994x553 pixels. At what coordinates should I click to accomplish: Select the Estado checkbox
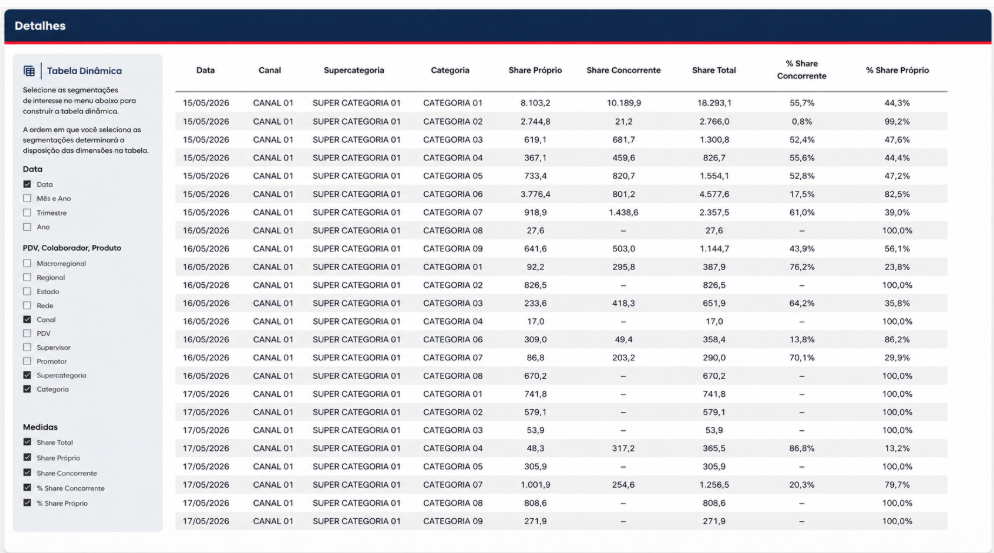point(27,292)
